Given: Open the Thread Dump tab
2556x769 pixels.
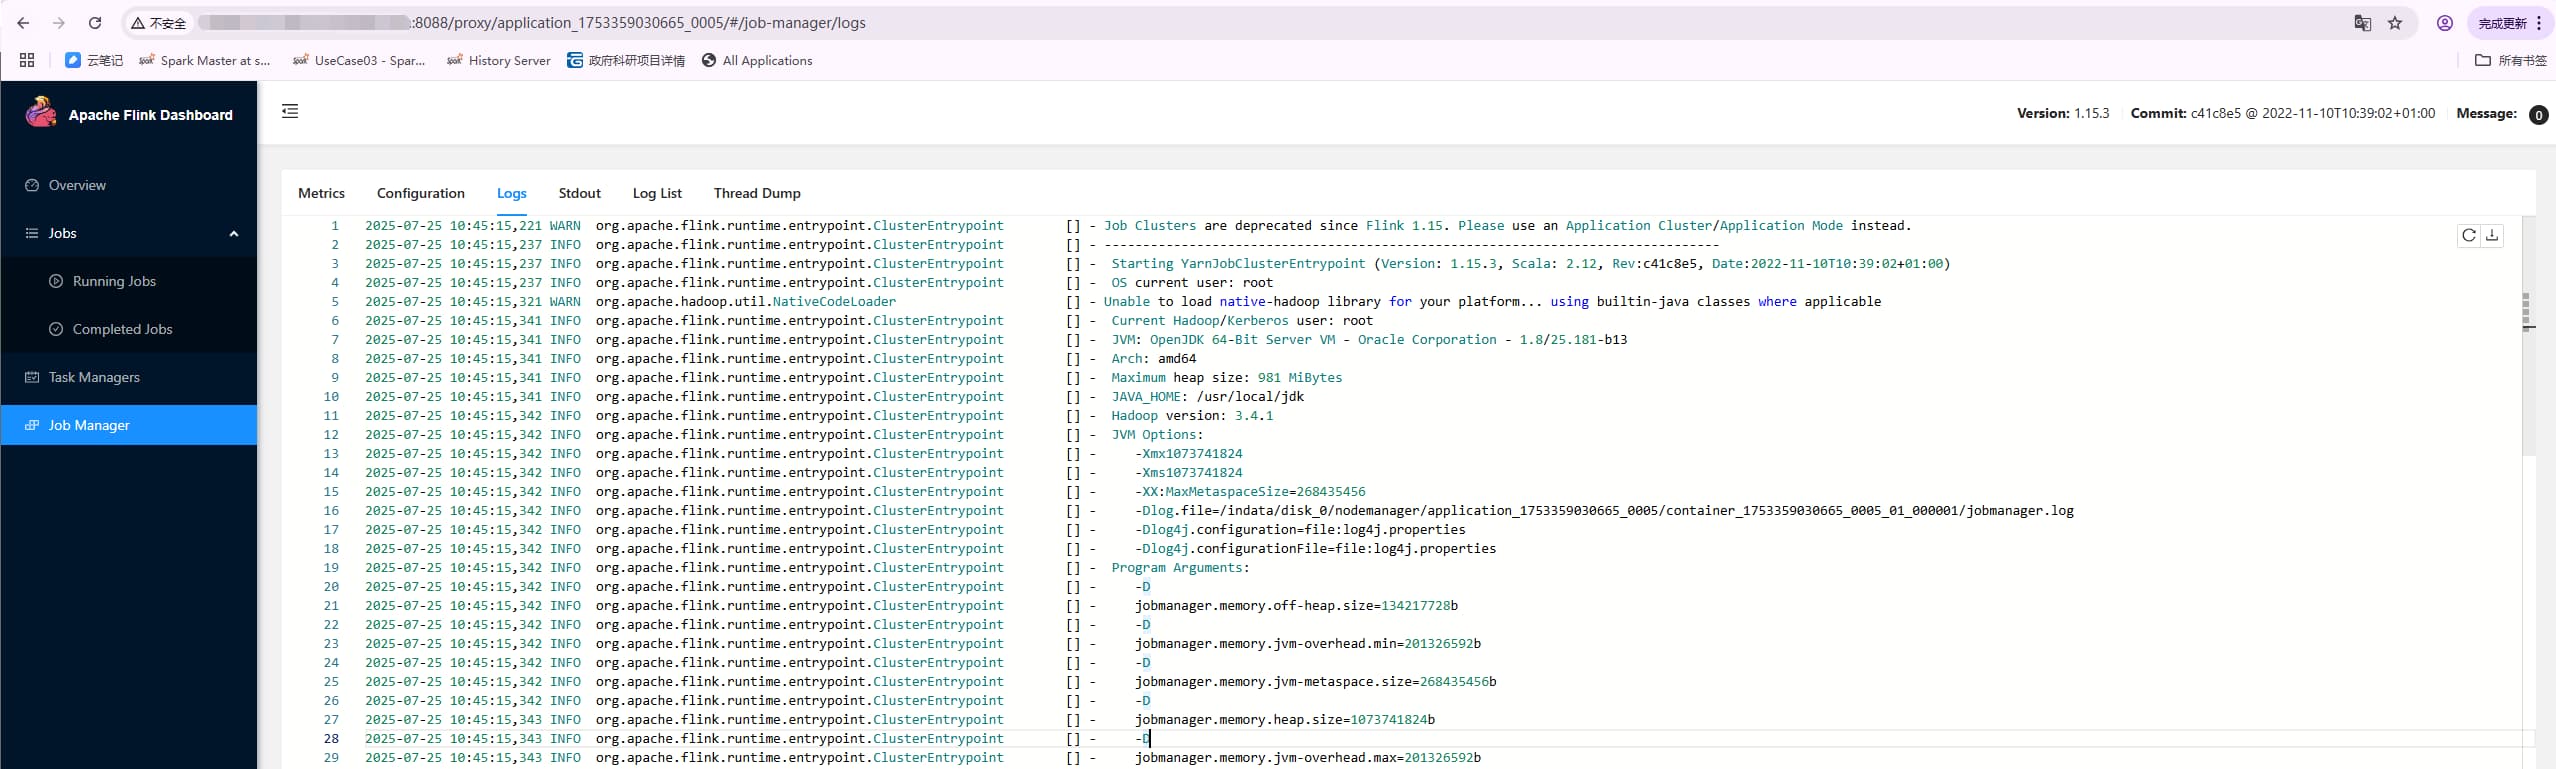Looking at the screenshot, I should click(757, 193).
